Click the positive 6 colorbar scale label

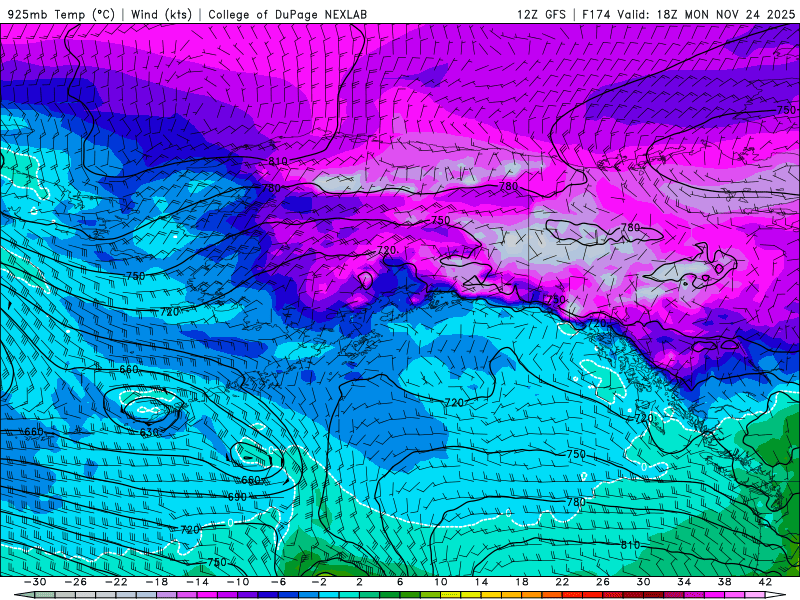tap(399, 582)
